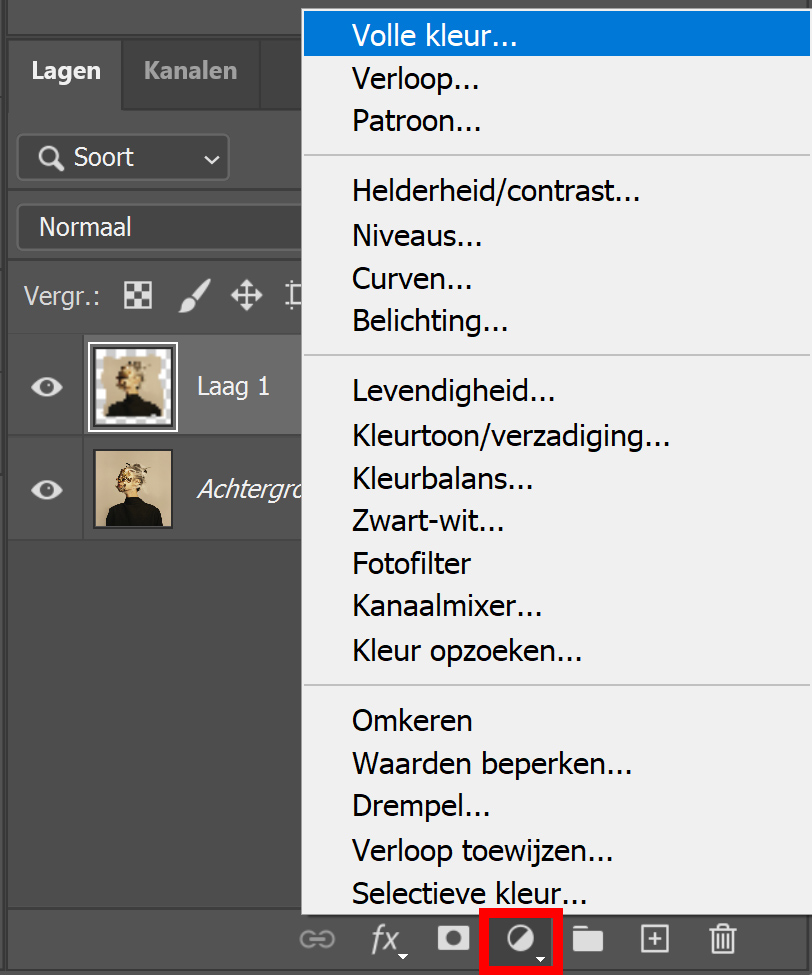Lock position with move arrows icon

click(x=246, y=295)
